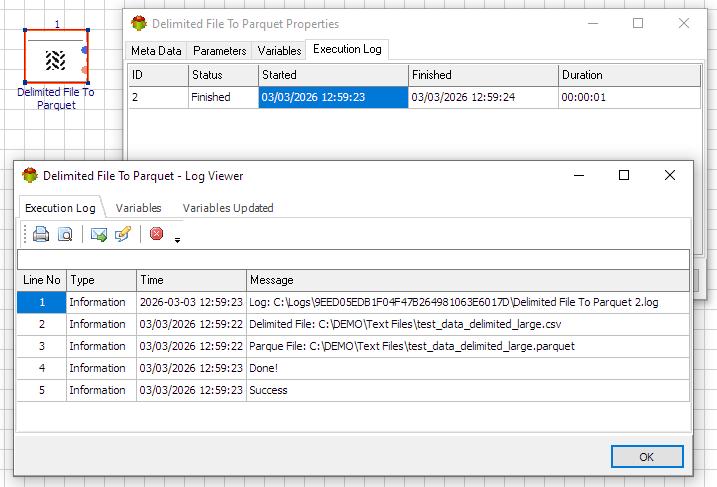Screen dimensions: 717x487
Task: Close the Properties window
Action: tap(684, 23)
